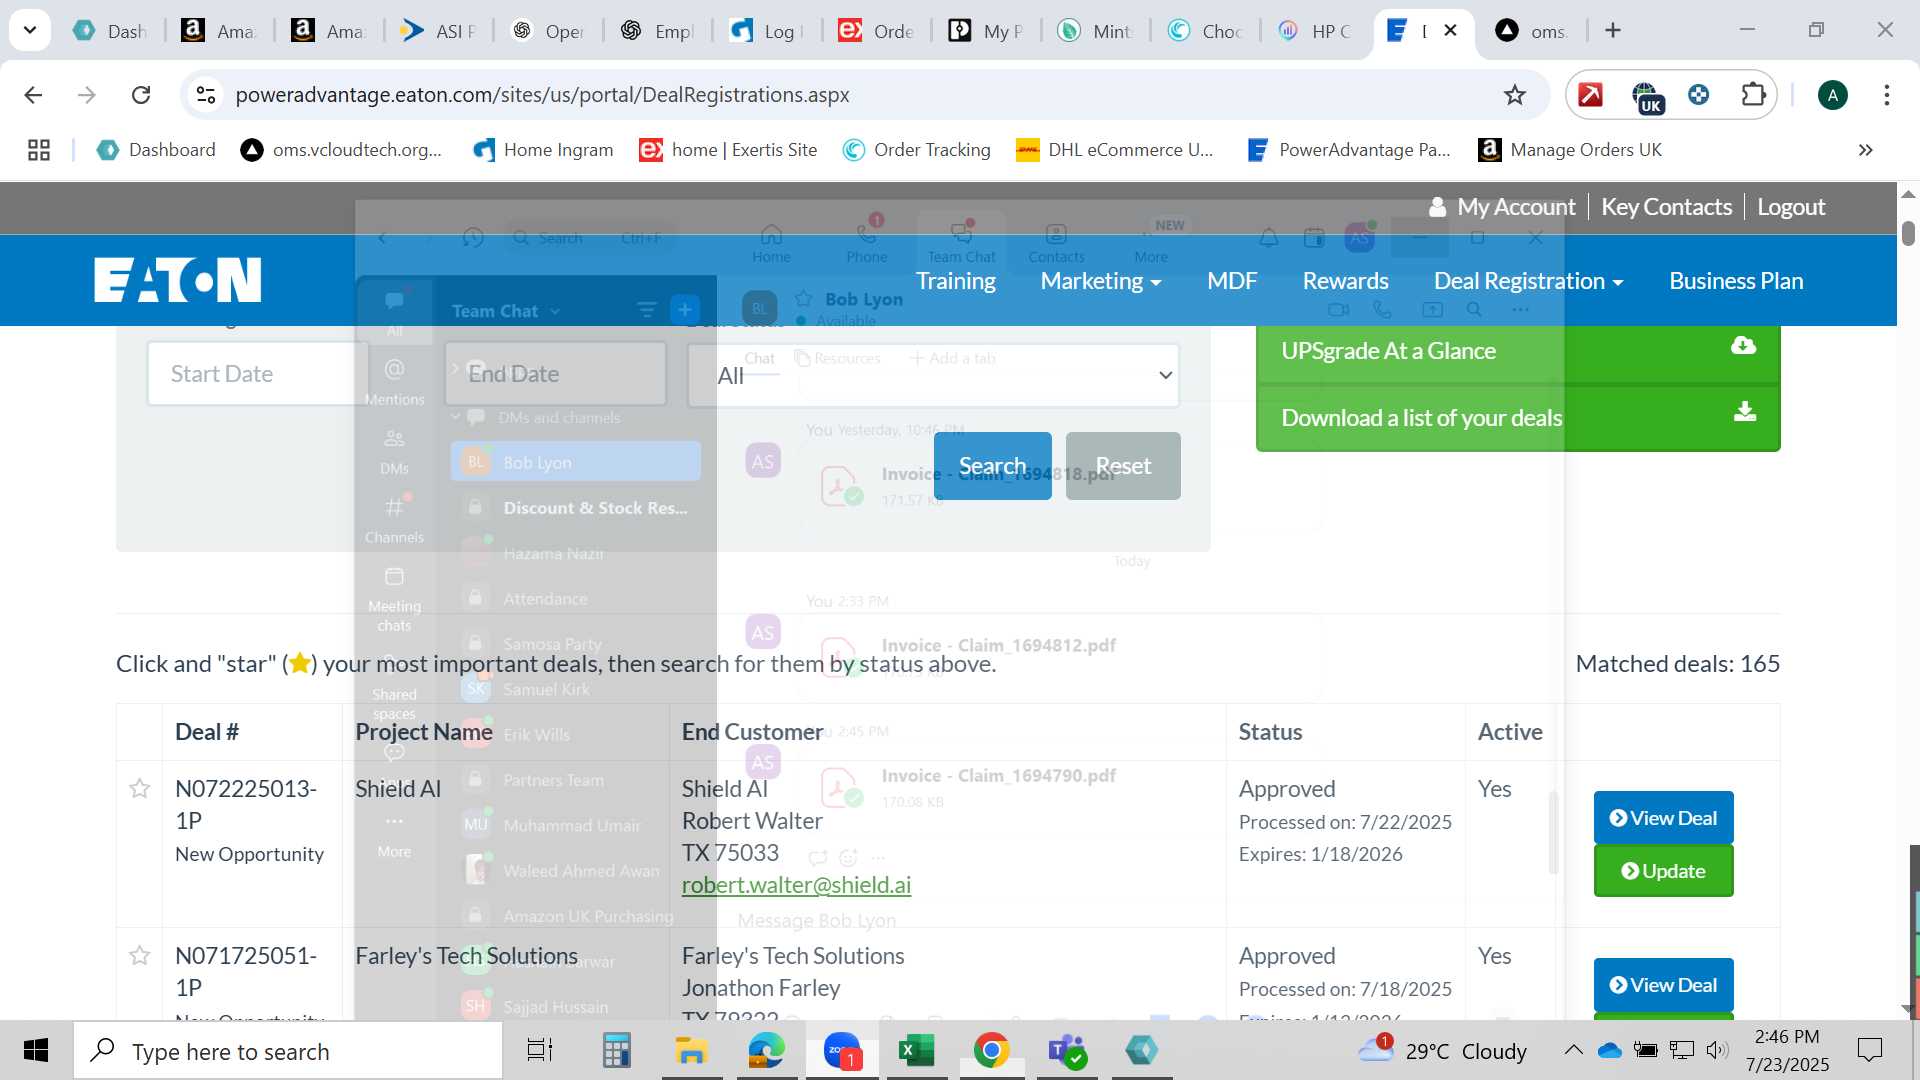Open the notification center icon
1920x1080 pixels.
click(1869, 1050)
